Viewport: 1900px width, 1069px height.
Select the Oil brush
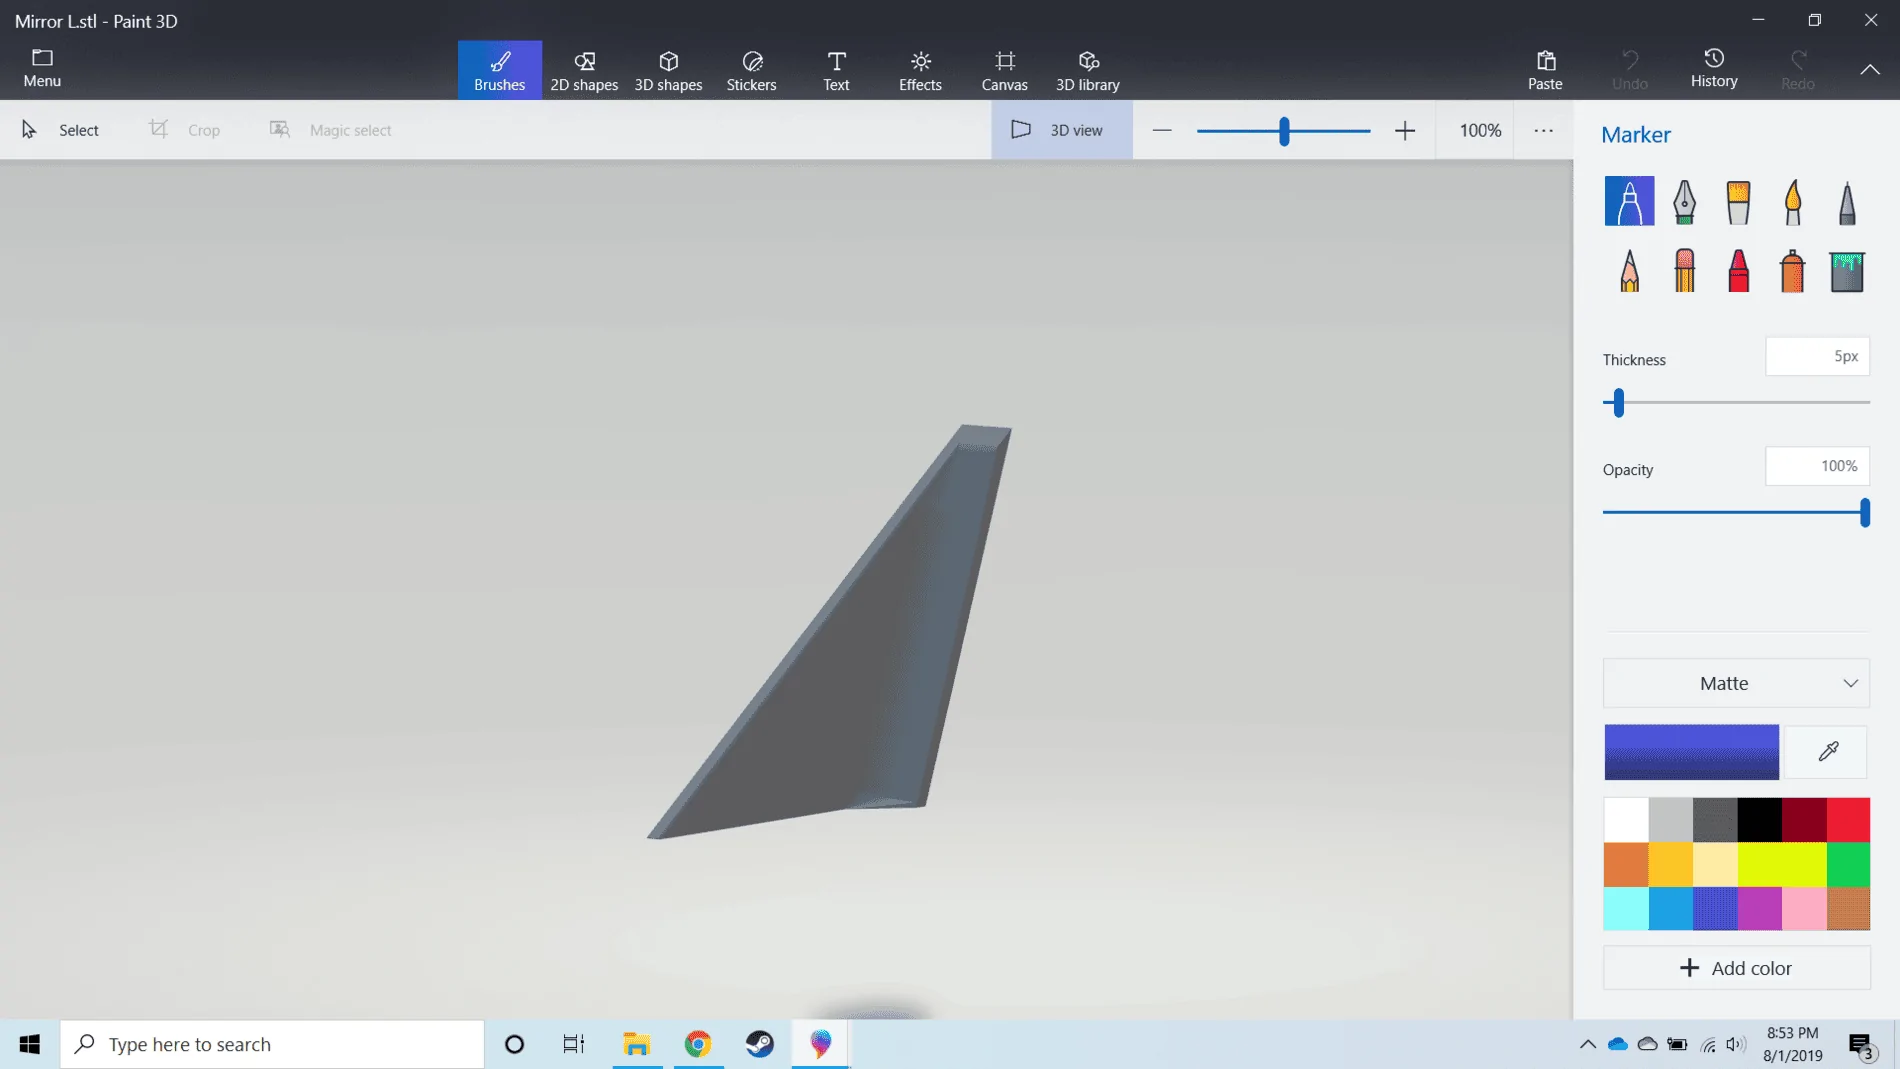click(1738, 201)
